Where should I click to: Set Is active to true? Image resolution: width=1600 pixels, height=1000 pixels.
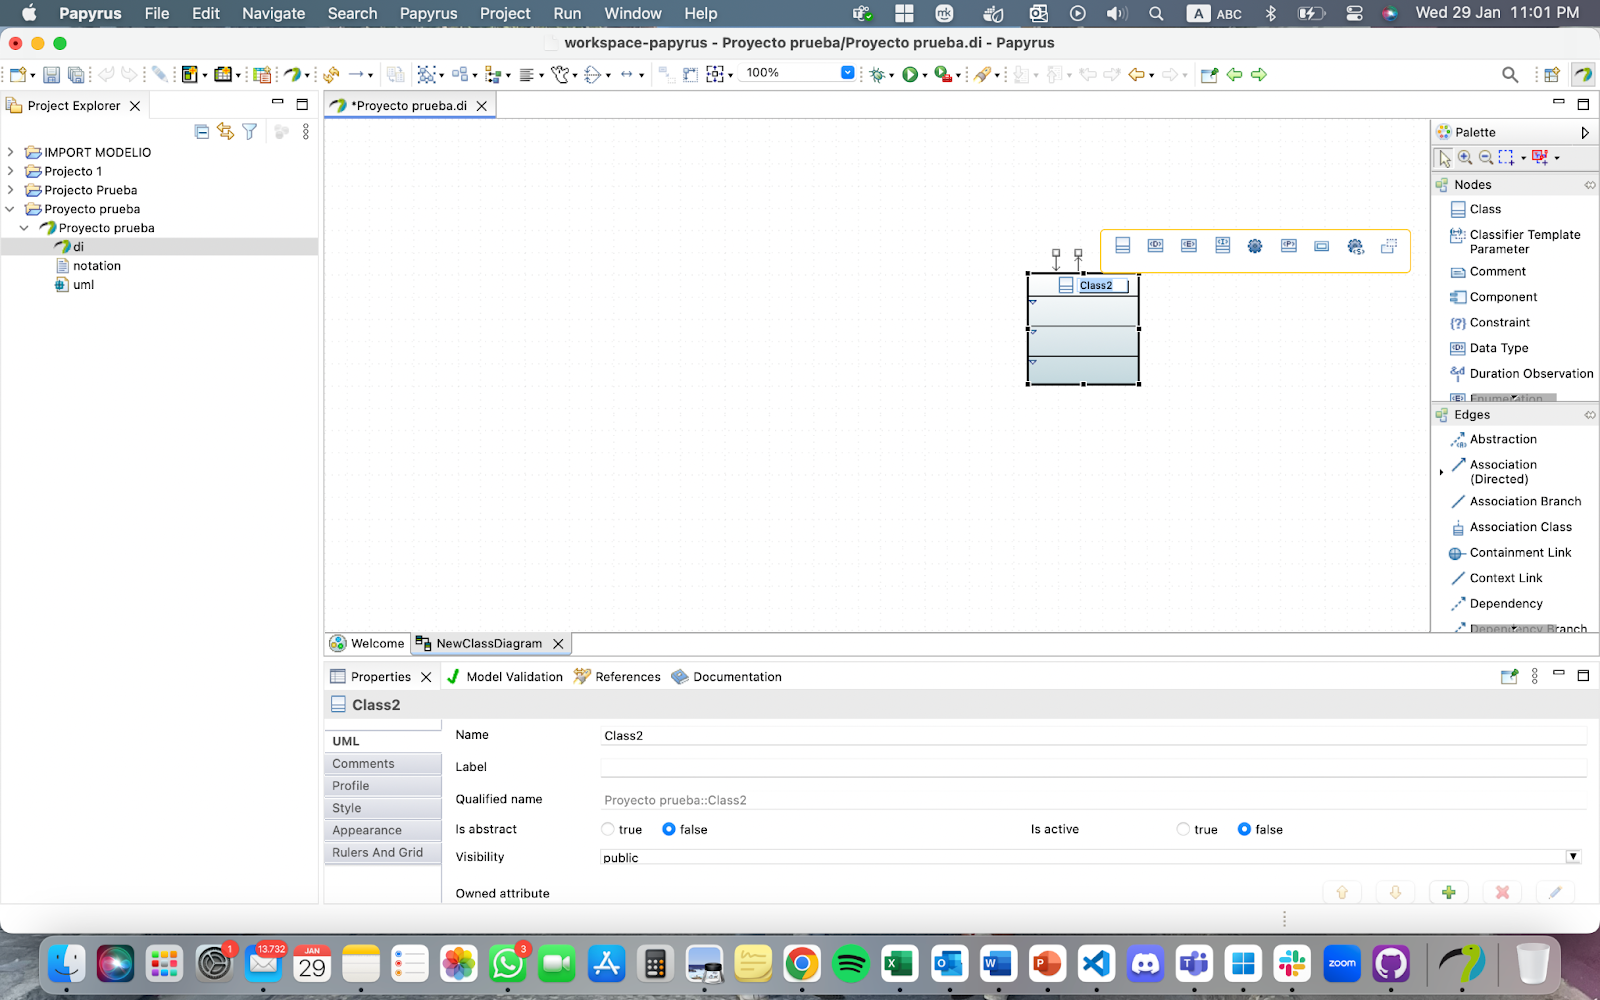coord(1184,829)
